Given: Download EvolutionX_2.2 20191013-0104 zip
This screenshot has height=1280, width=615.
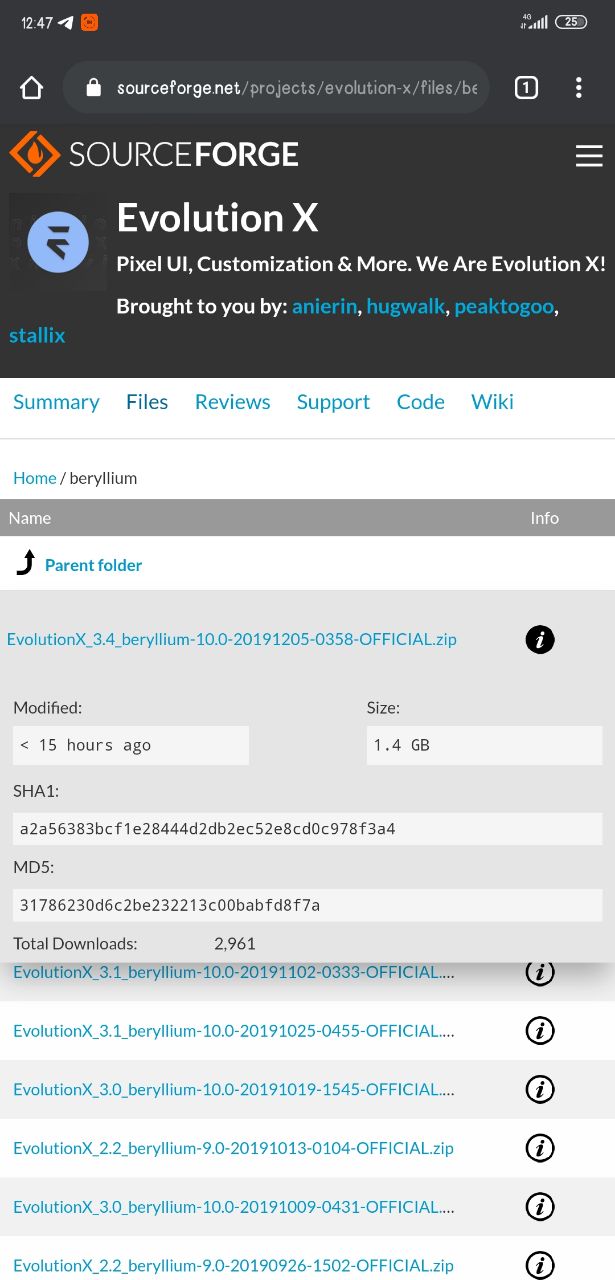Looking at the screenshot, I should tap(233, 1148).
